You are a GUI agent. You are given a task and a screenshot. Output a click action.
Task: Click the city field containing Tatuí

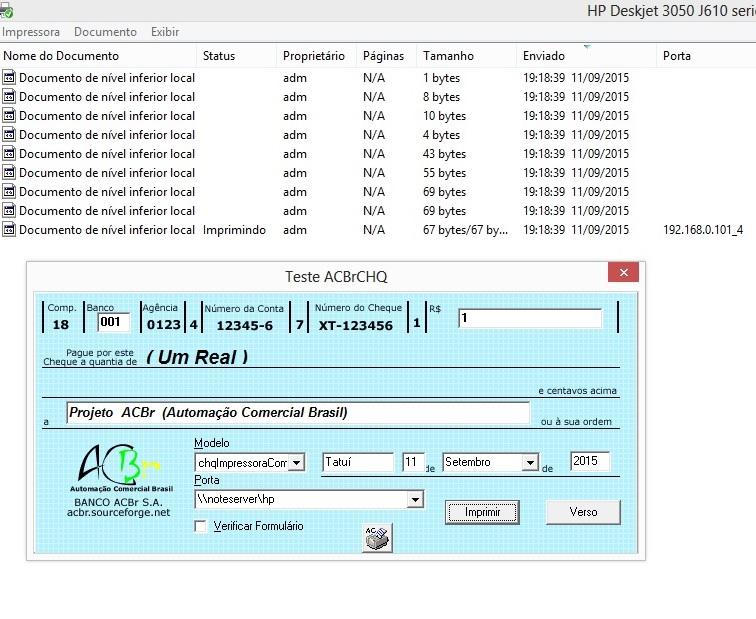pyautogui.click(x=358, y=462)
